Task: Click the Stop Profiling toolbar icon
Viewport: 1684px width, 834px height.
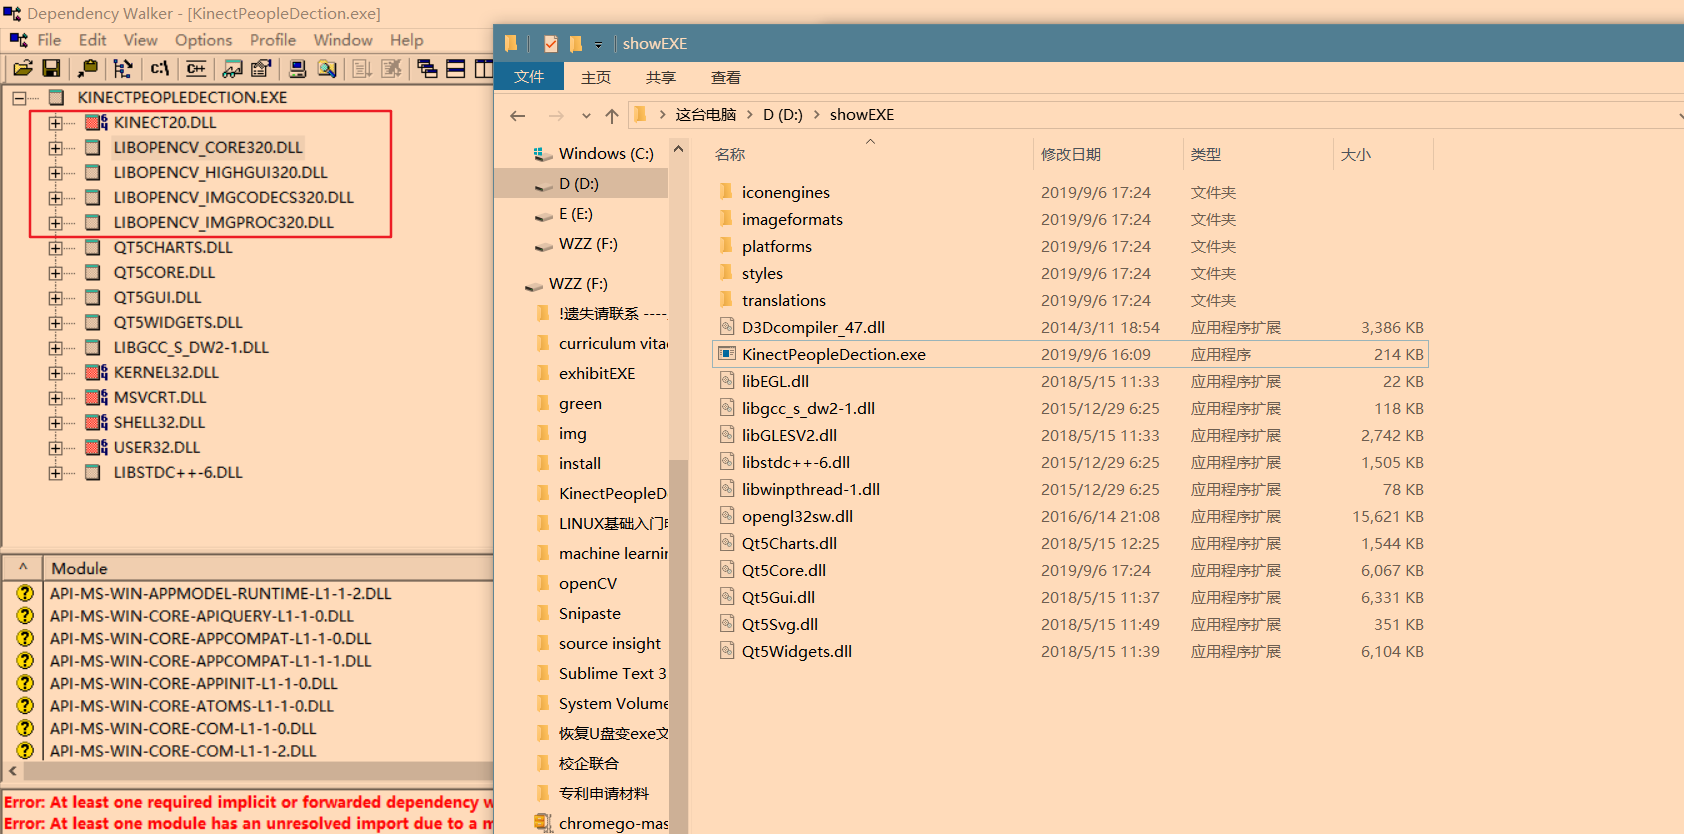Action: tap(391, 68)
